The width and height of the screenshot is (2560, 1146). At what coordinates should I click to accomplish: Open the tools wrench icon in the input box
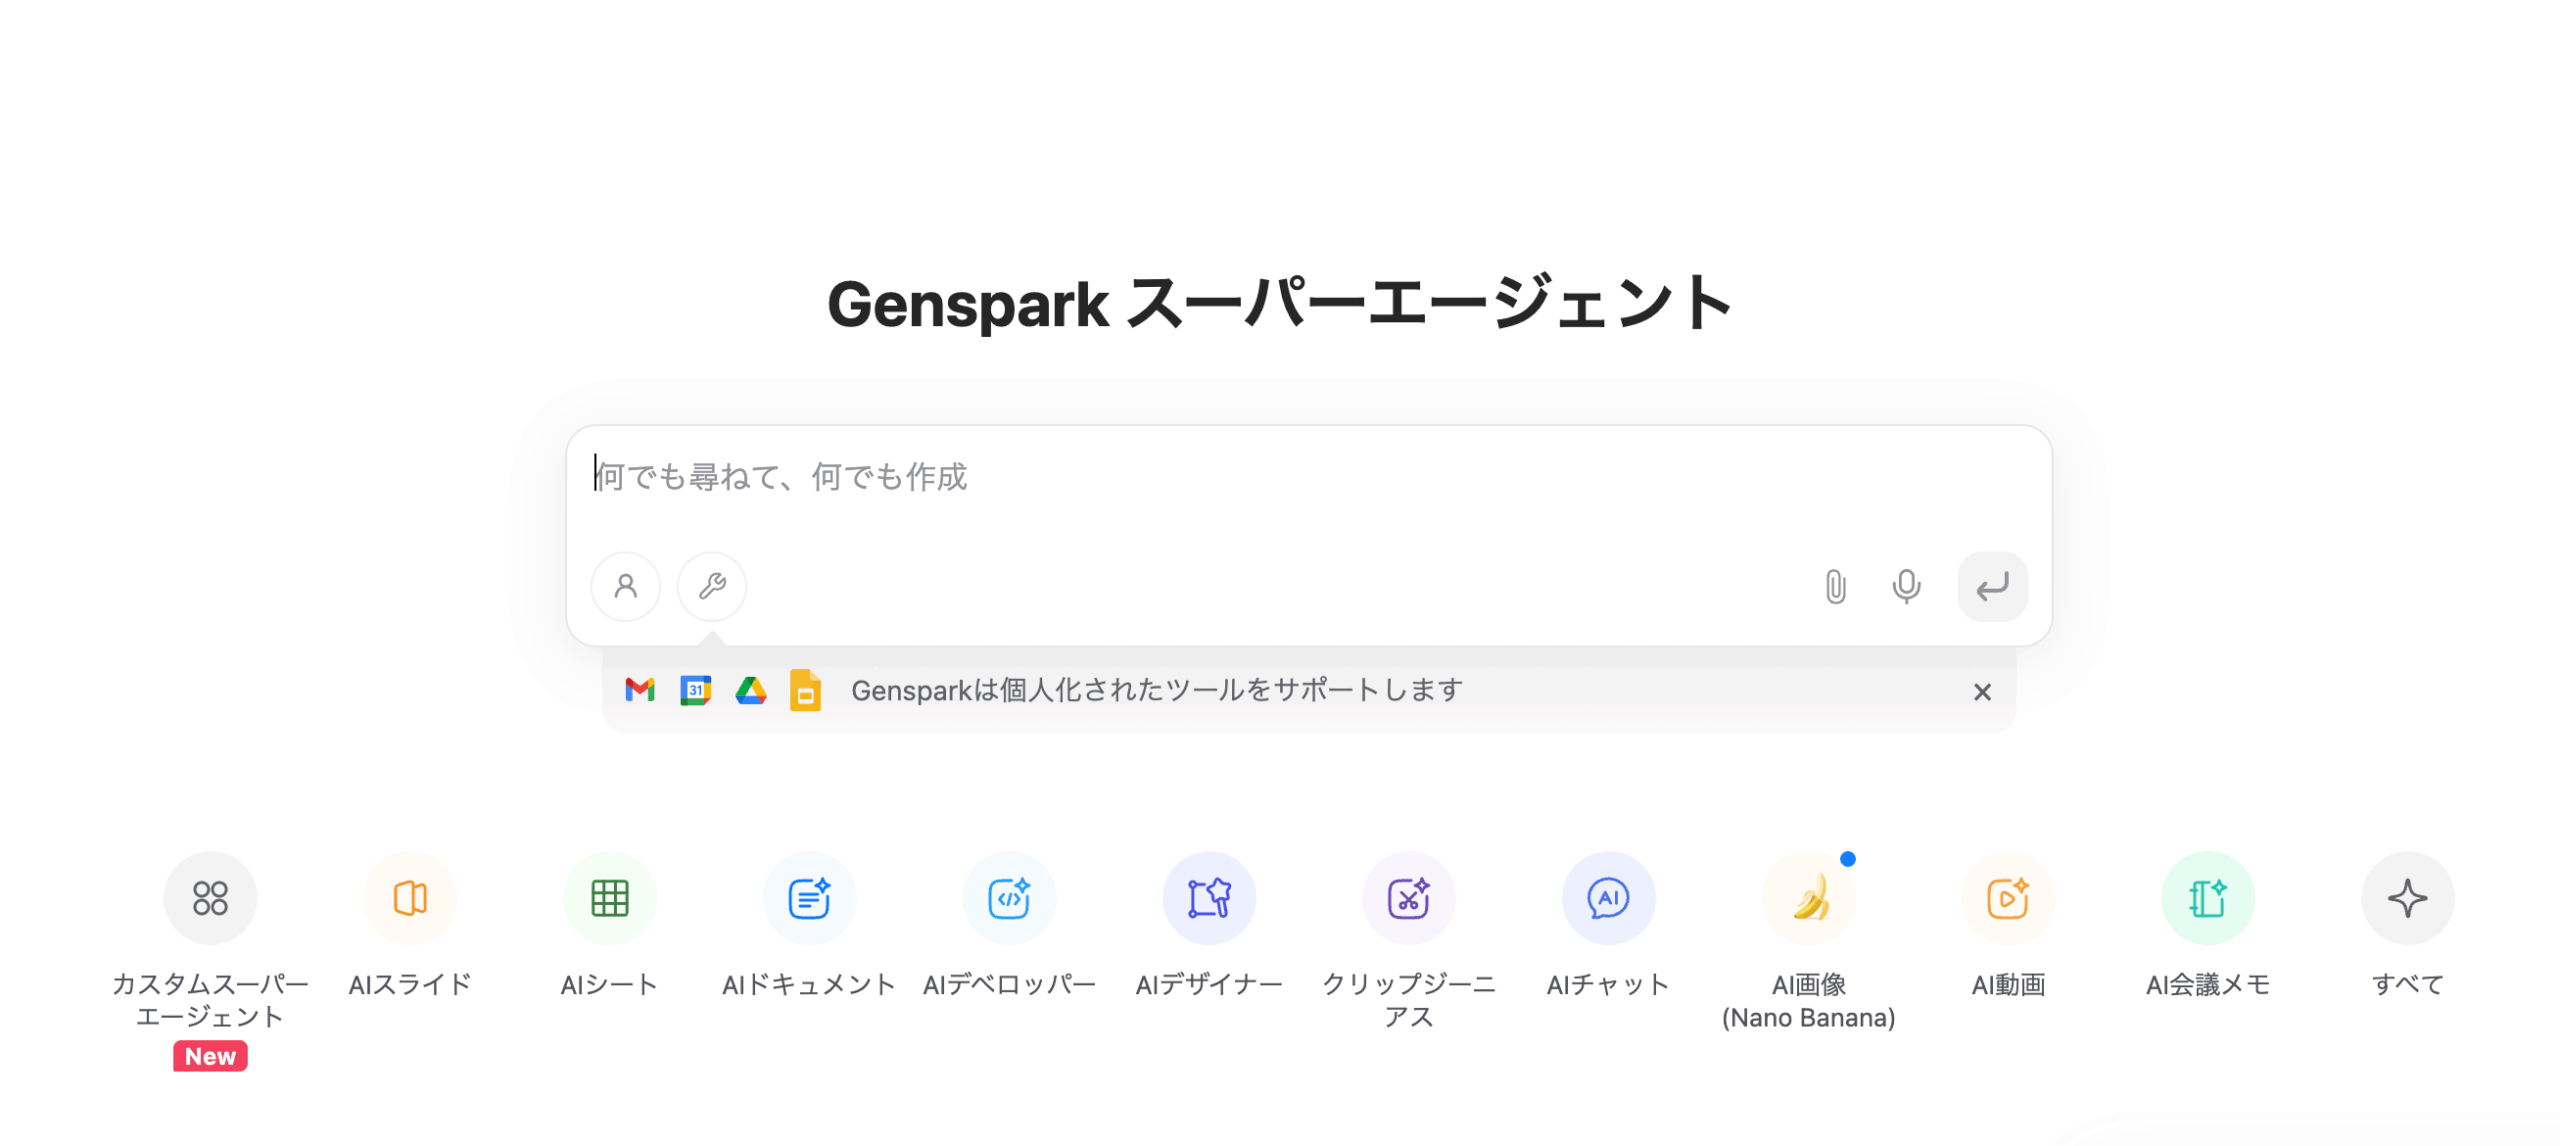[x=711, y=587]
